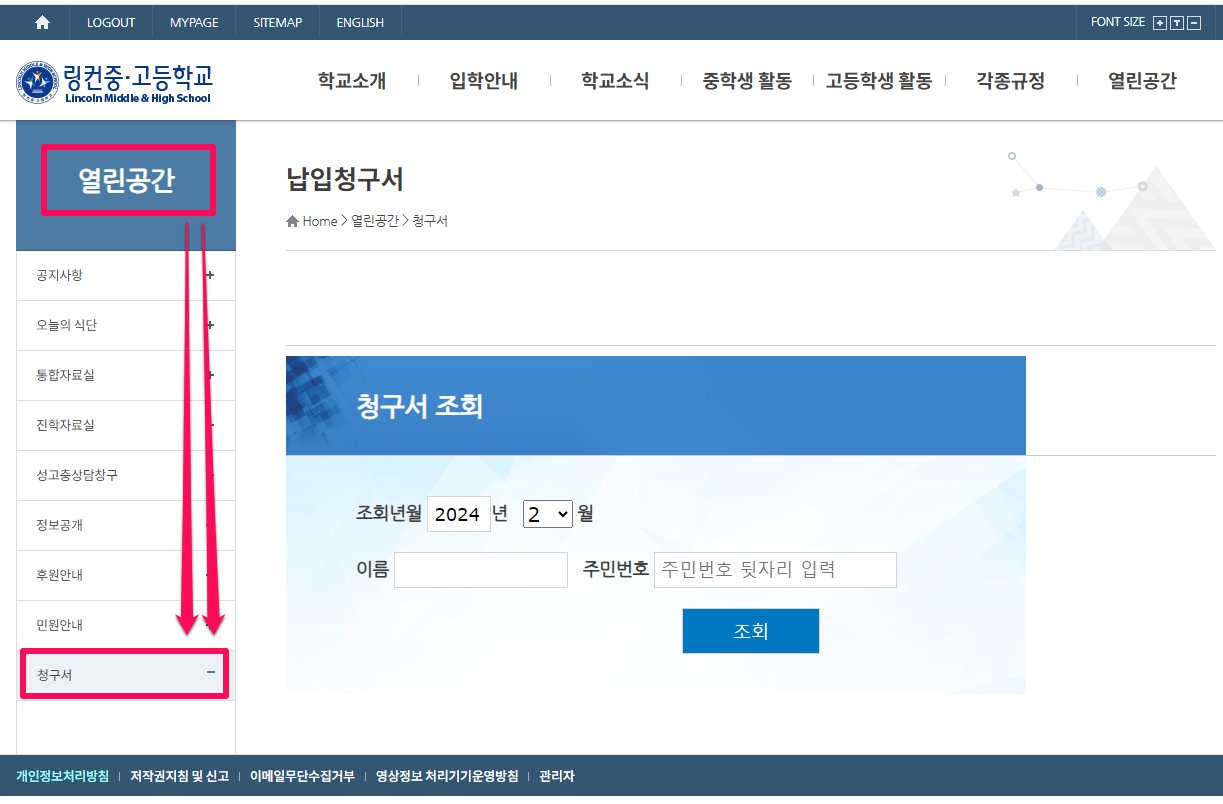Open the 각종규정 main menu
The height and width of the screenshot is (804, 1223).
1010,82
